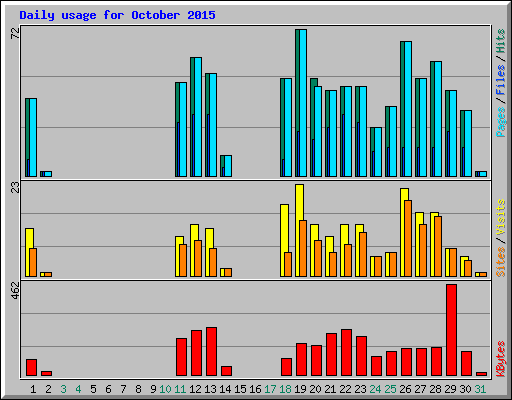Click the cyan hits bar for day 12

(x=198, y=117)
